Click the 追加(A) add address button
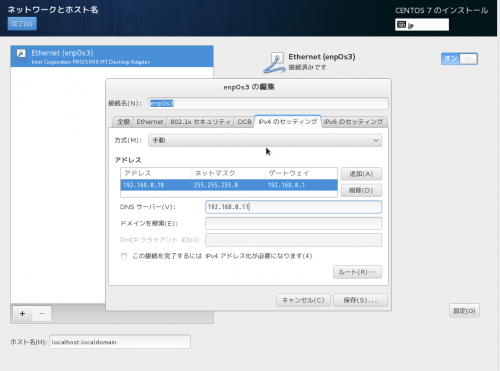 coord(361,174)
